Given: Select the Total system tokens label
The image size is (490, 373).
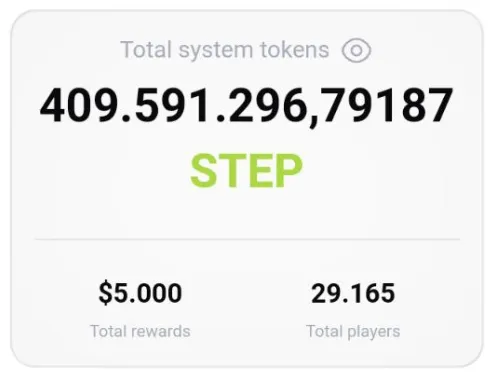Looking at the screenshot, I should [225, 50].
